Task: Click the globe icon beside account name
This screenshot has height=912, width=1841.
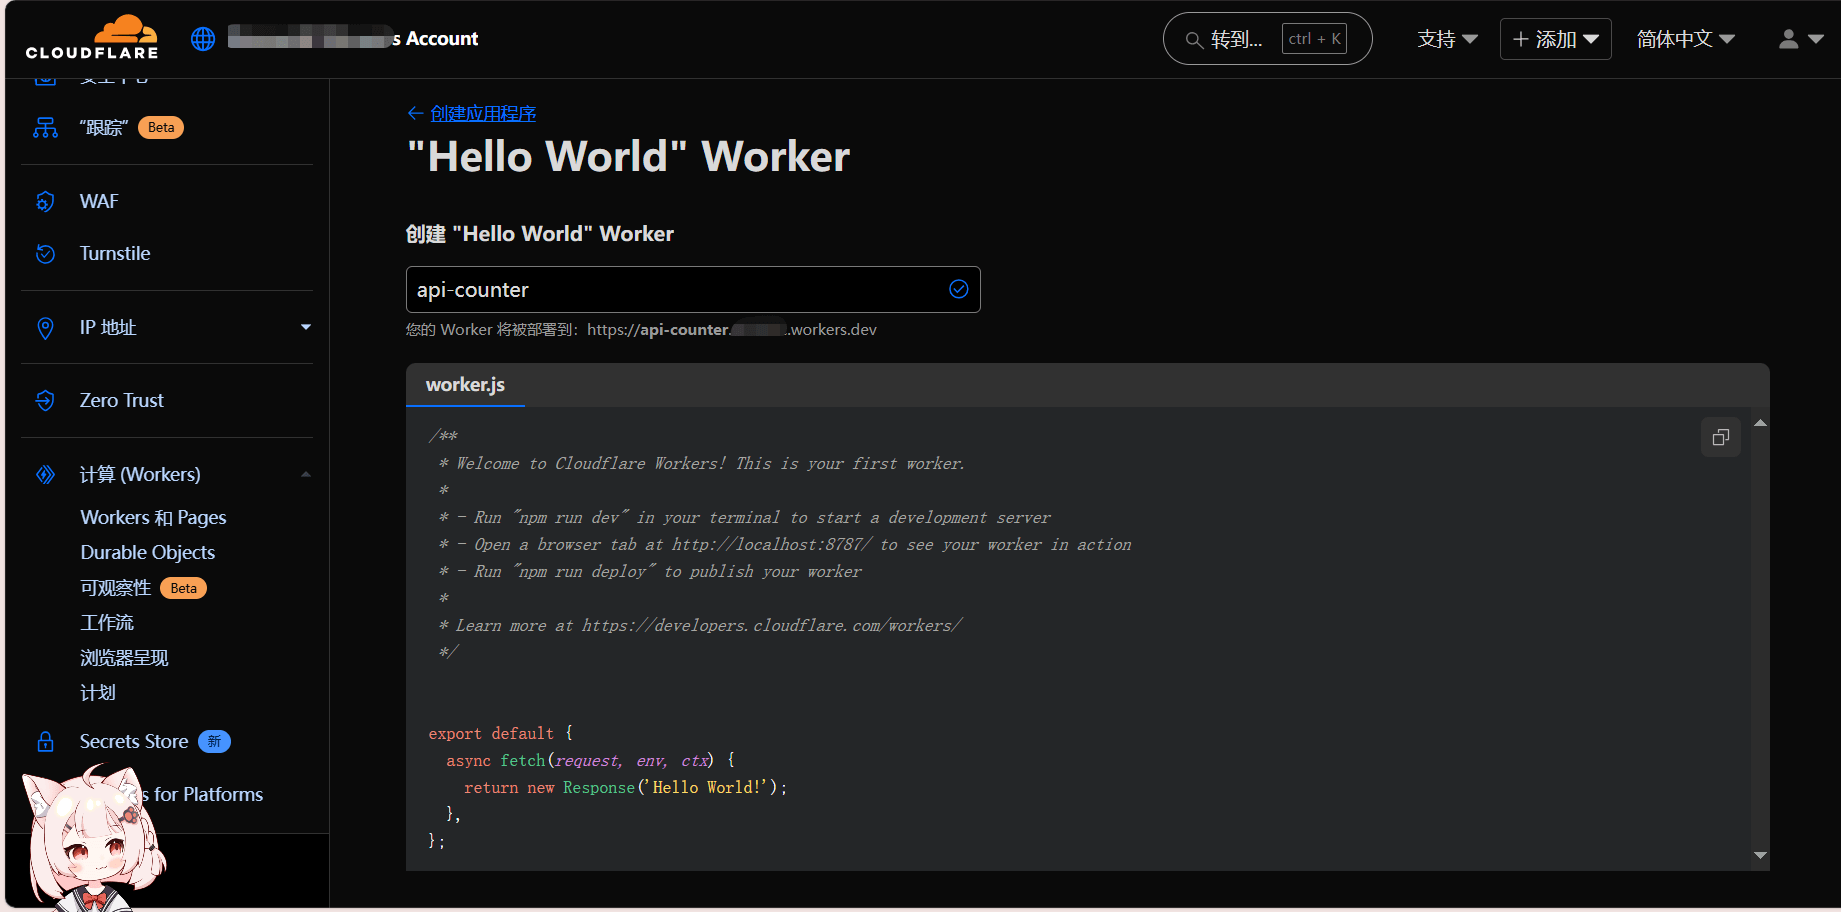Action: 203,39
